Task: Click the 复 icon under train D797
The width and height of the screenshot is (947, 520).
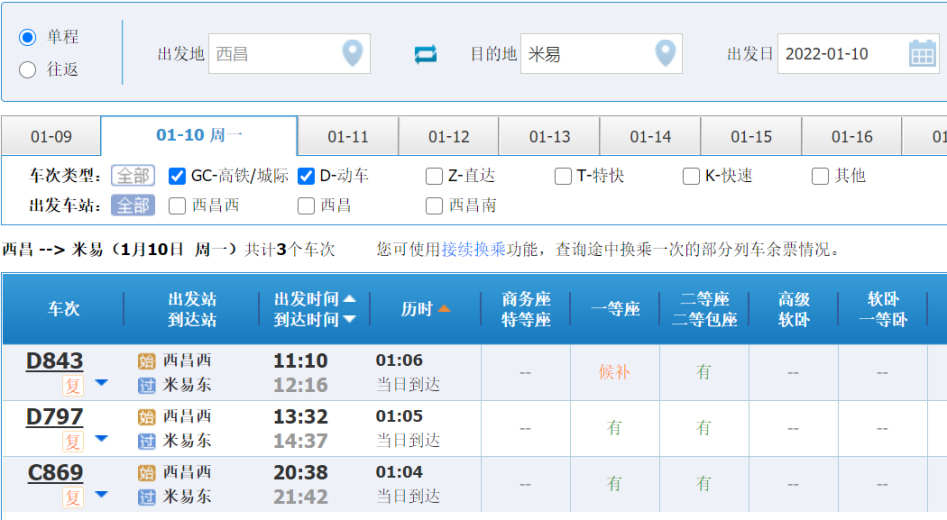Action: [72, 441]
